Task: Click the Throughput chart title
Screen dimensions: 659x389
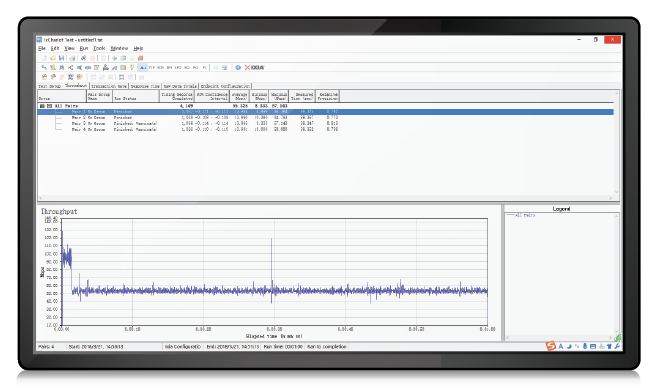Action: click(59, 211)
